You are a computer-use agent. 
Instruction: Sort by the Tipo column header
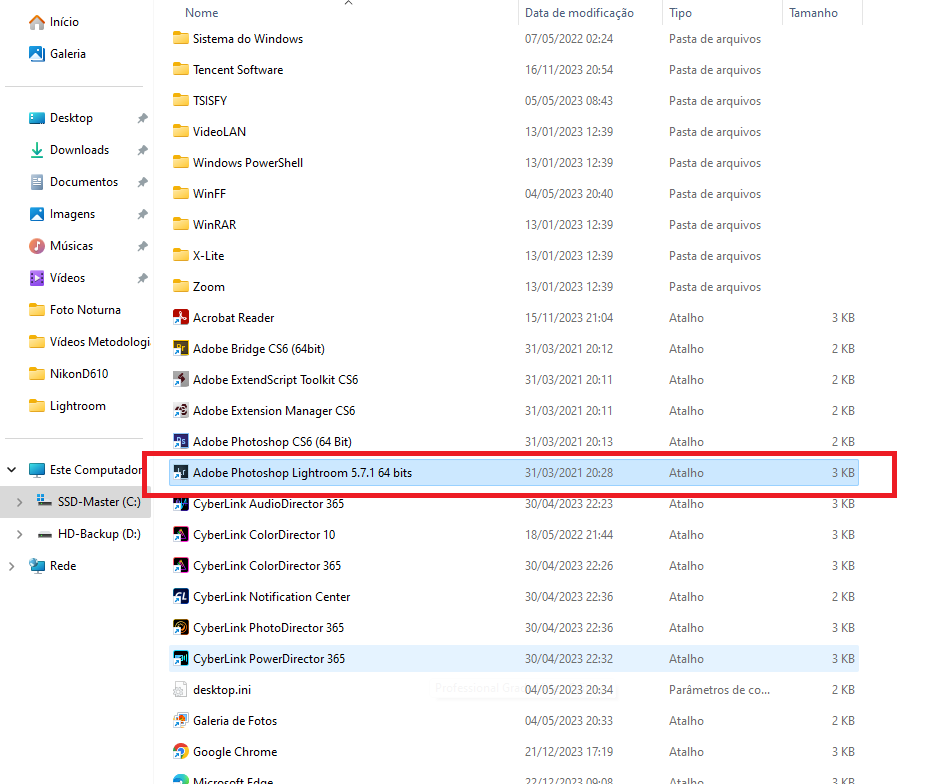[680, 13]
